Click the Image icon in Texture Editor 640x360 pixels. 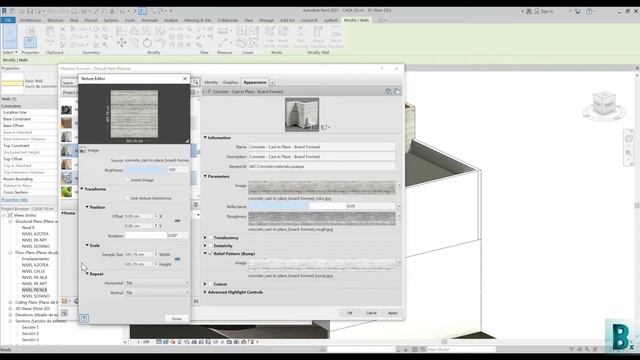[83, 150]
